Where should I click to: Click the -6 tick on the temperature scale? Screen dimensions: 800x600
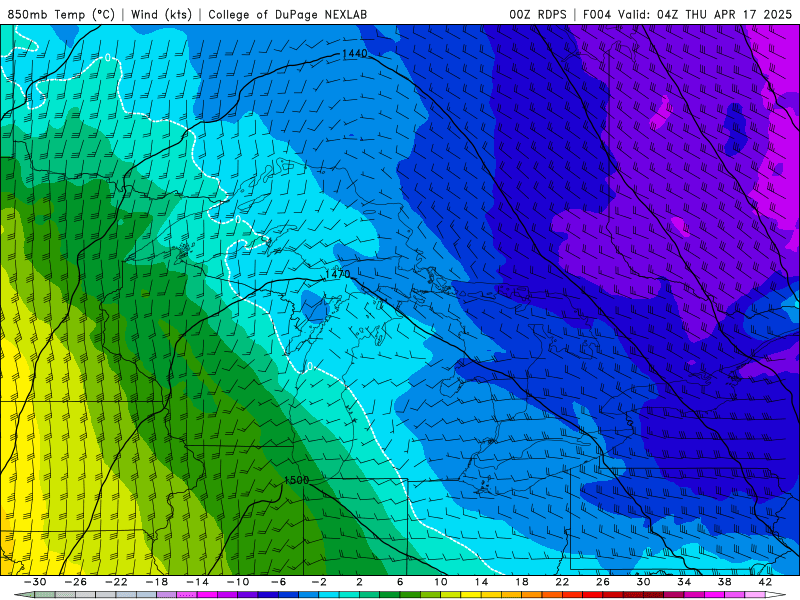[x=278, y=582]
